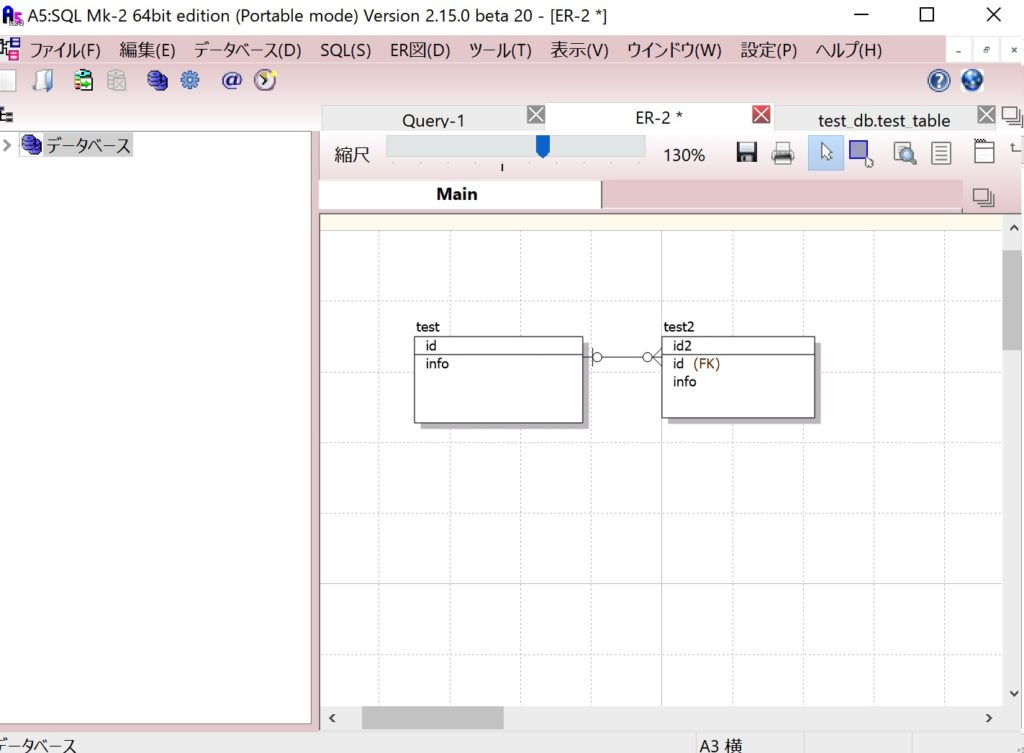This screenshot has height=753, width=1024.
Task: Open the zoom preview icon on the ER toolbar
Action: pyautogui.click(x=903, y=153)
